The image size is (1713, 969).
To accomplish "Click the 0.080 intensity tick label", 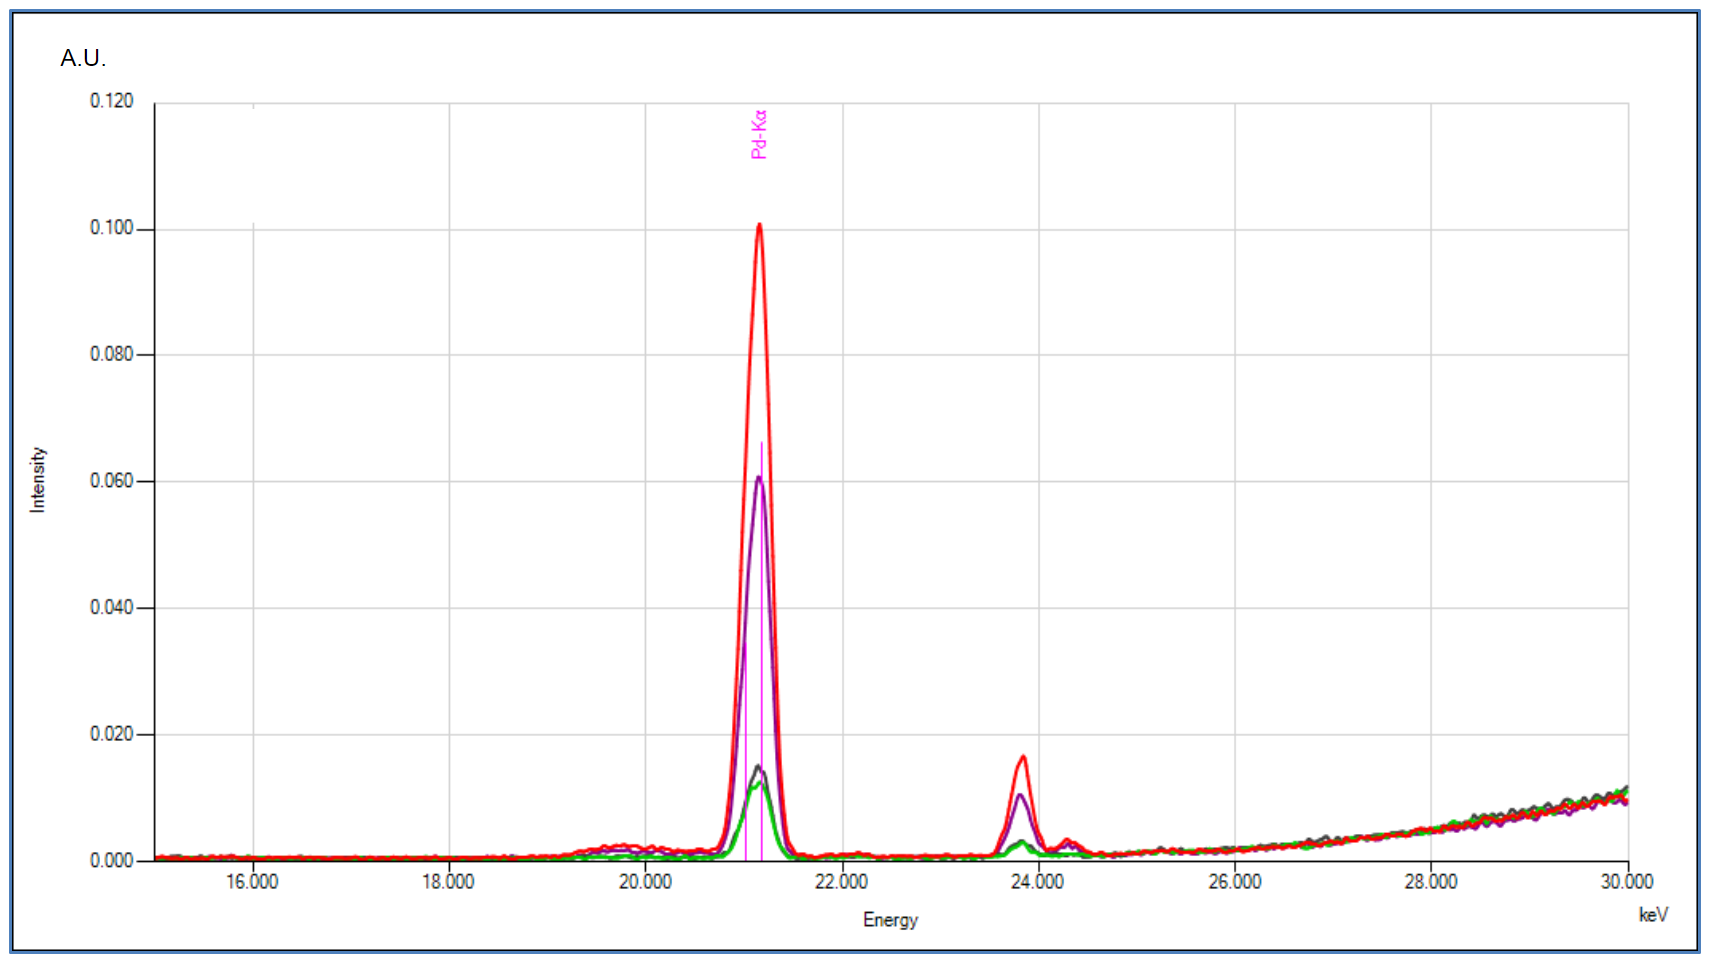I will pyautogui.click(x=111, y=354).
